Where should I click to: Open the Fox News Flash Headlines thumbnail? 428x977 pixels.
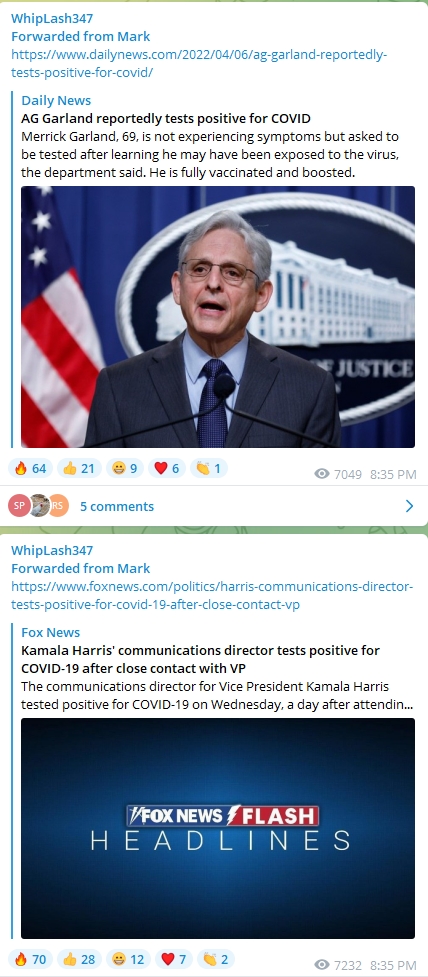[x=218, y=828]
